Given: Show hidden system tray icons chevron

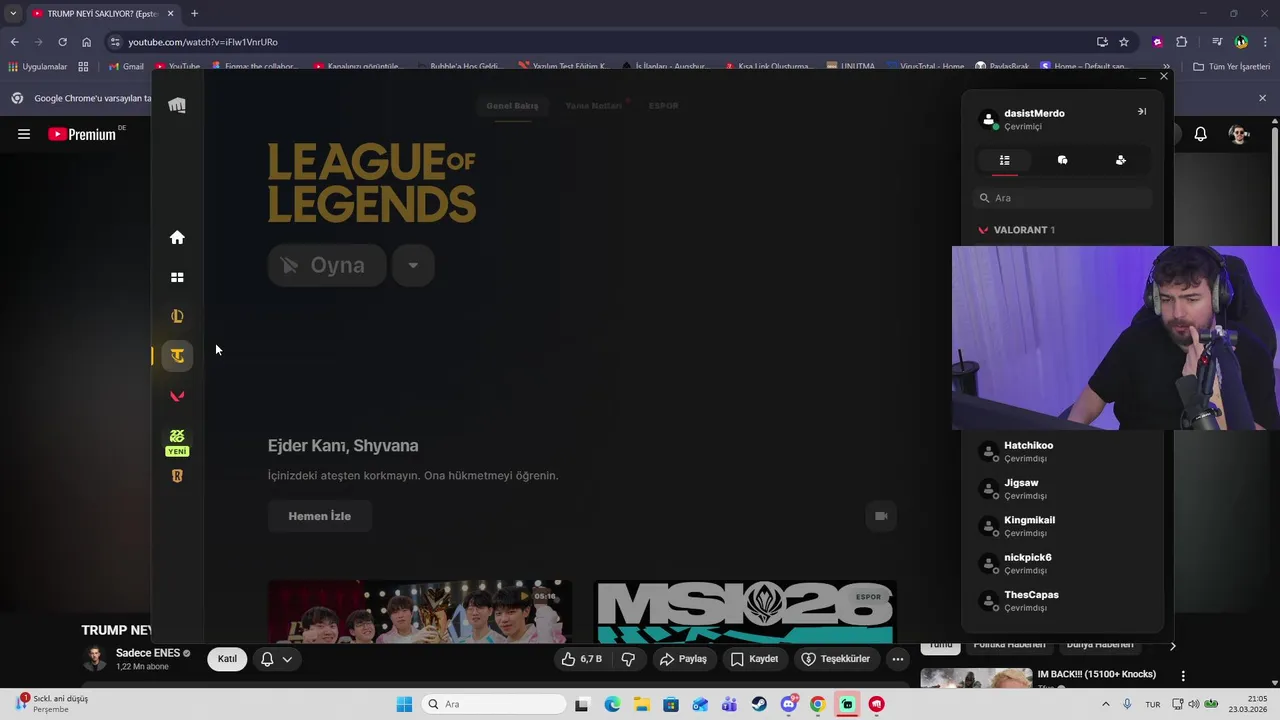Looking at the screenshot, I should 1107,704.
